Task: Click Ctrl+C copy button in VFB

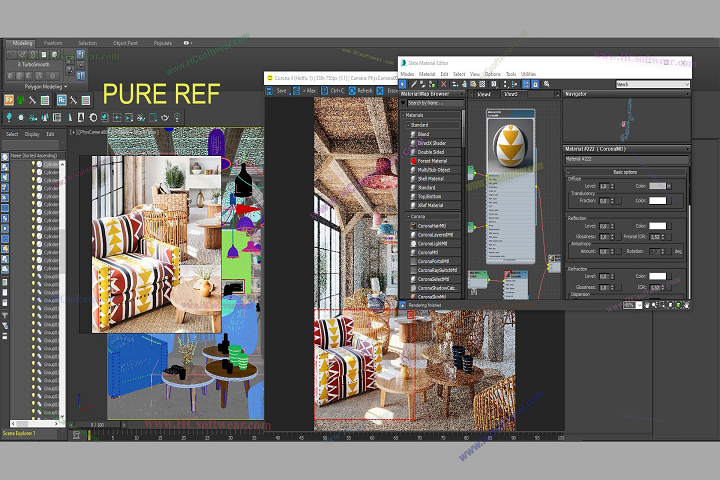Action: click(332, 91)
